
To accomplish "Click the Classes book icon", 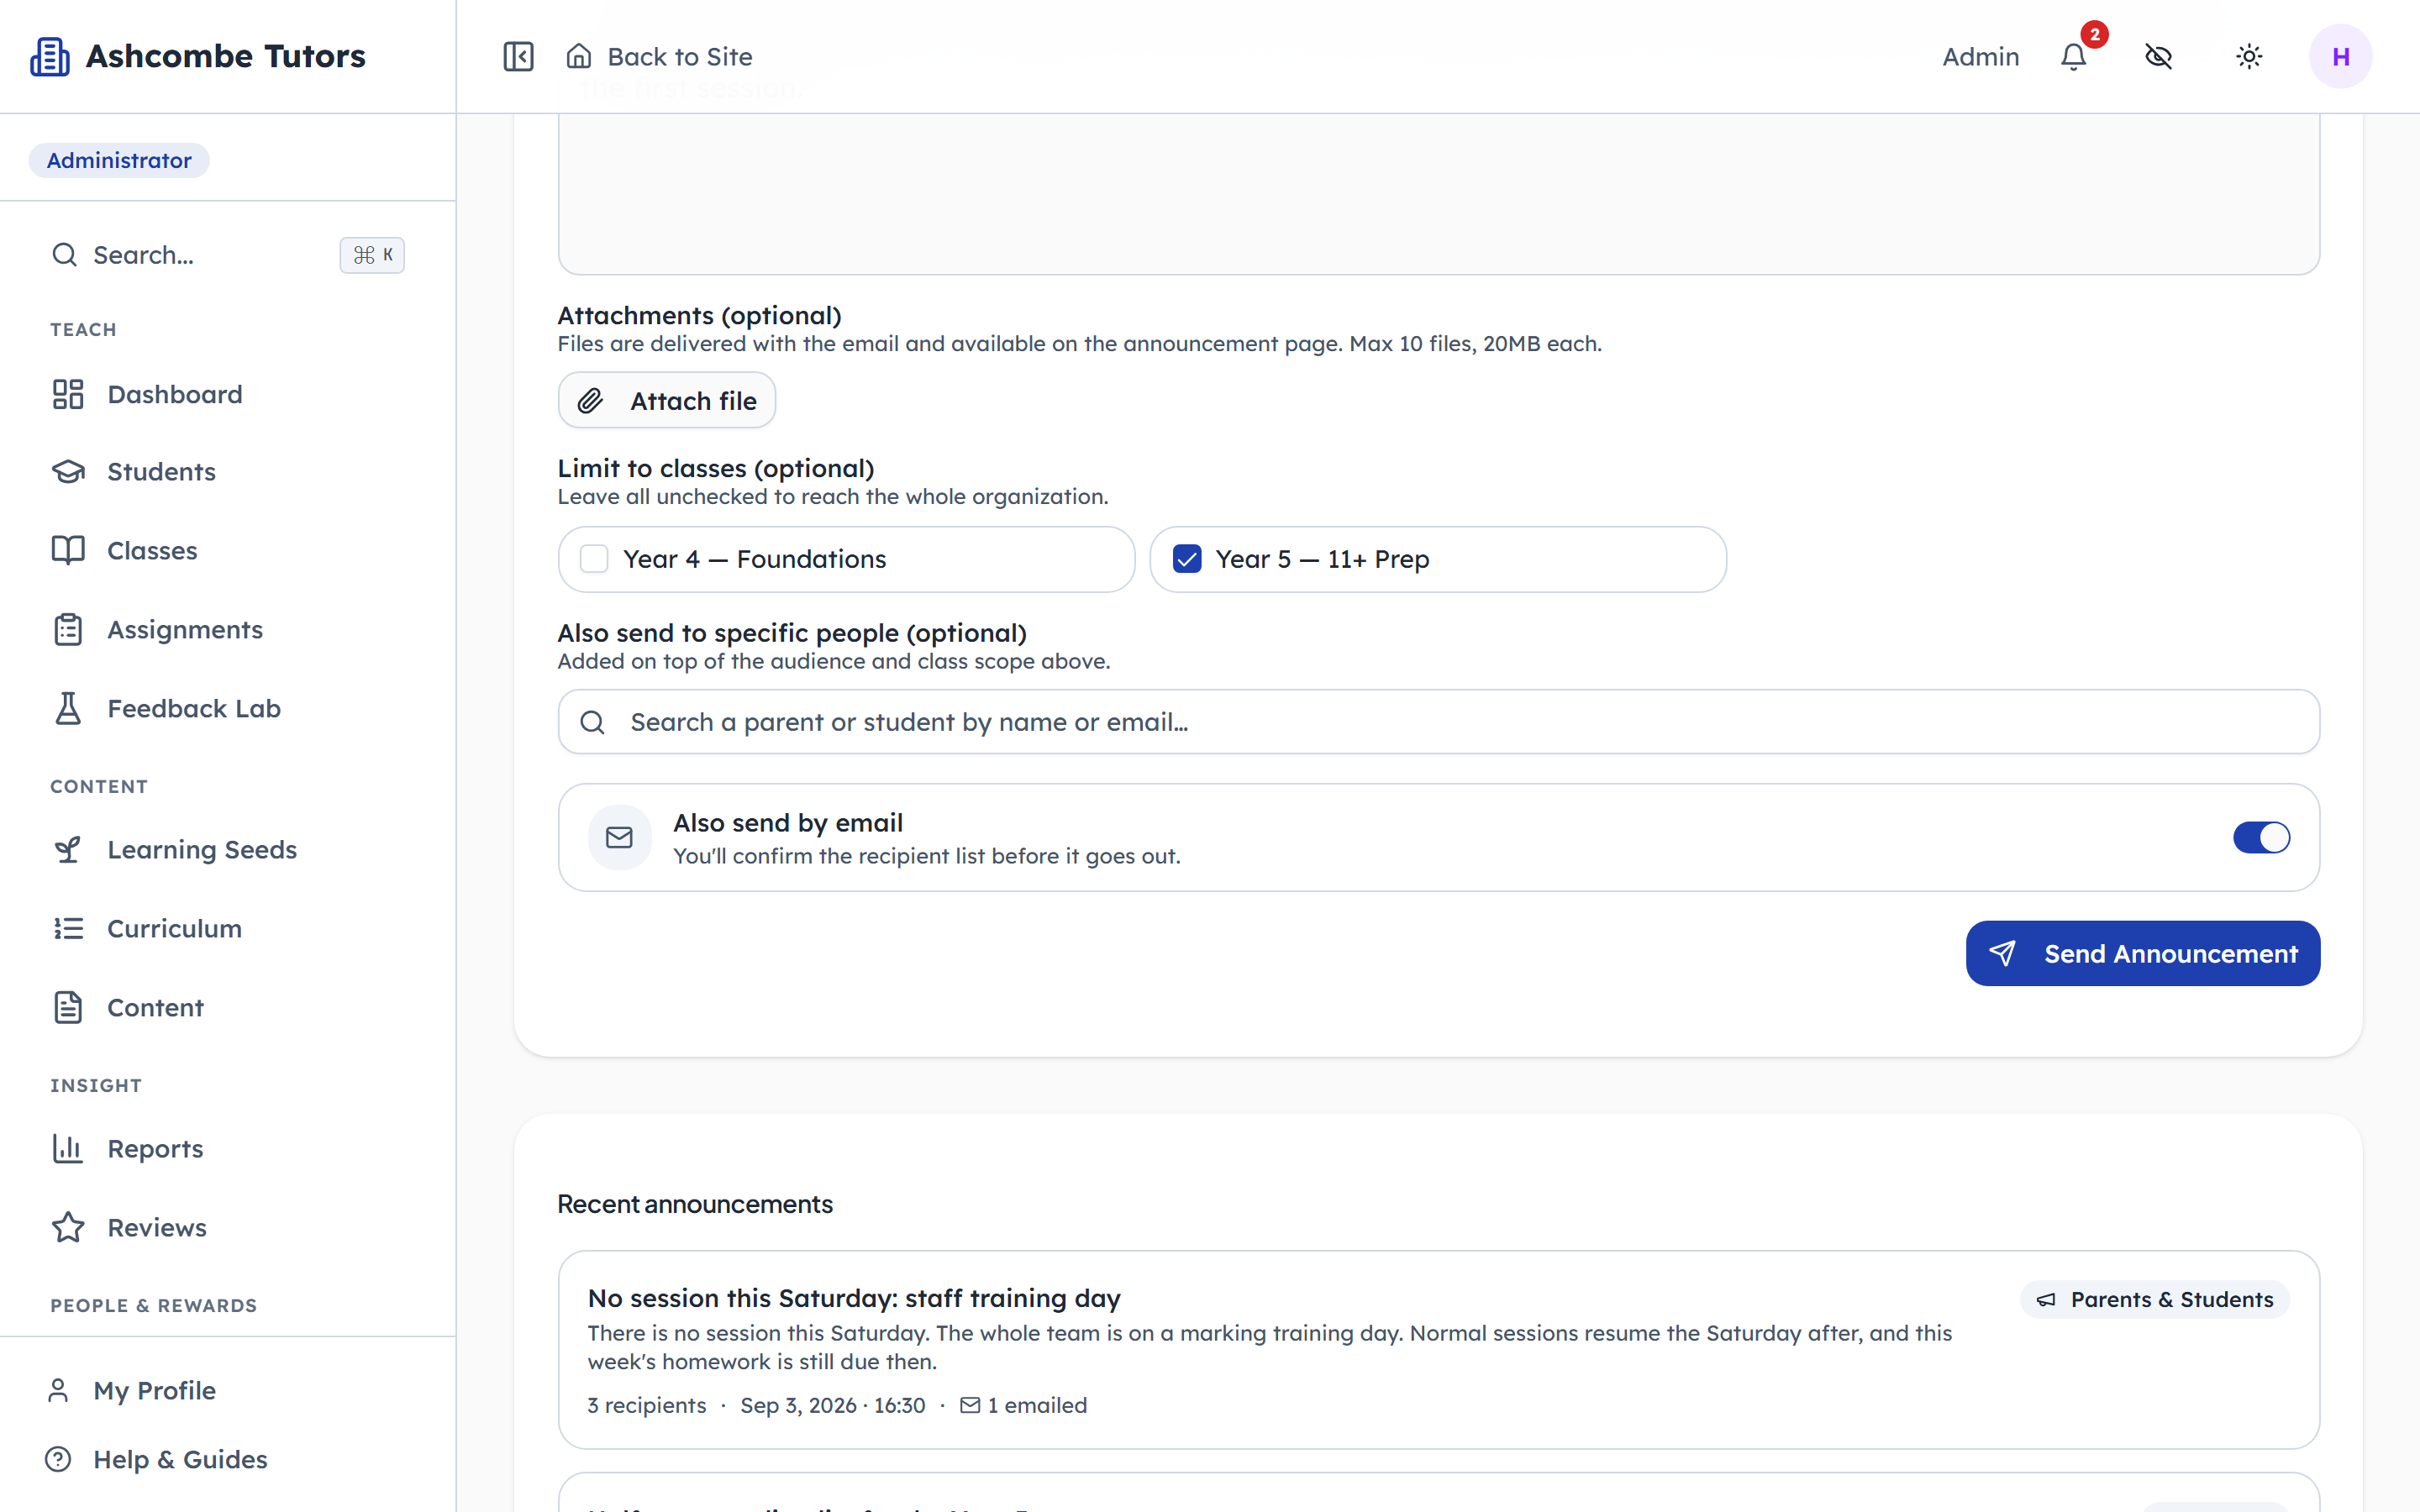I will [68, 550].
